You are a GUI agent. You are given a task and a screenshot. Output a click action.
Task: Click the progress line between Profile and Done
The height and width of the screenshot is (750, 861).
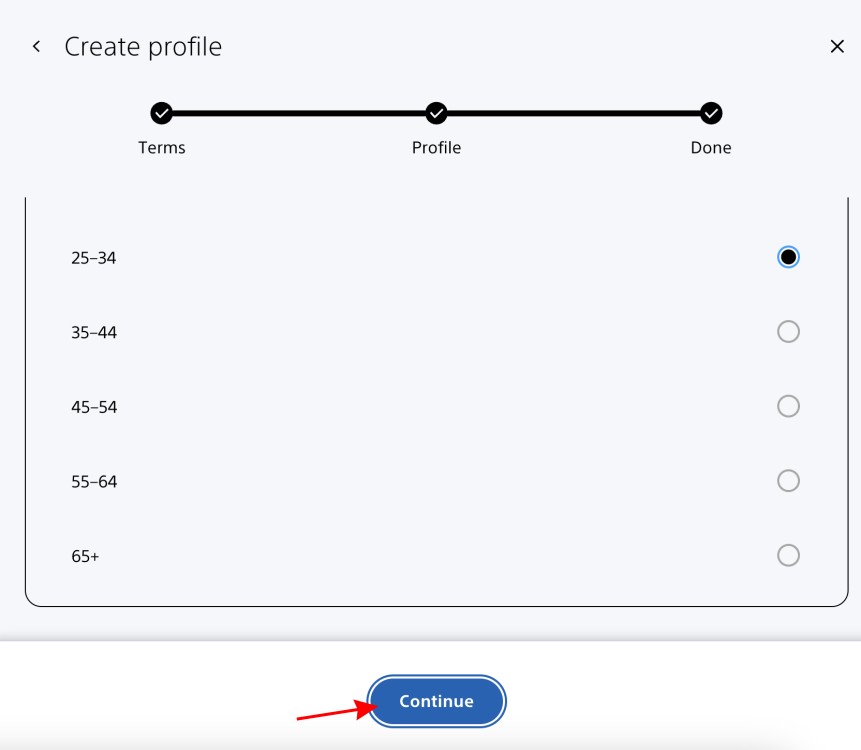[x=573, y=114]
